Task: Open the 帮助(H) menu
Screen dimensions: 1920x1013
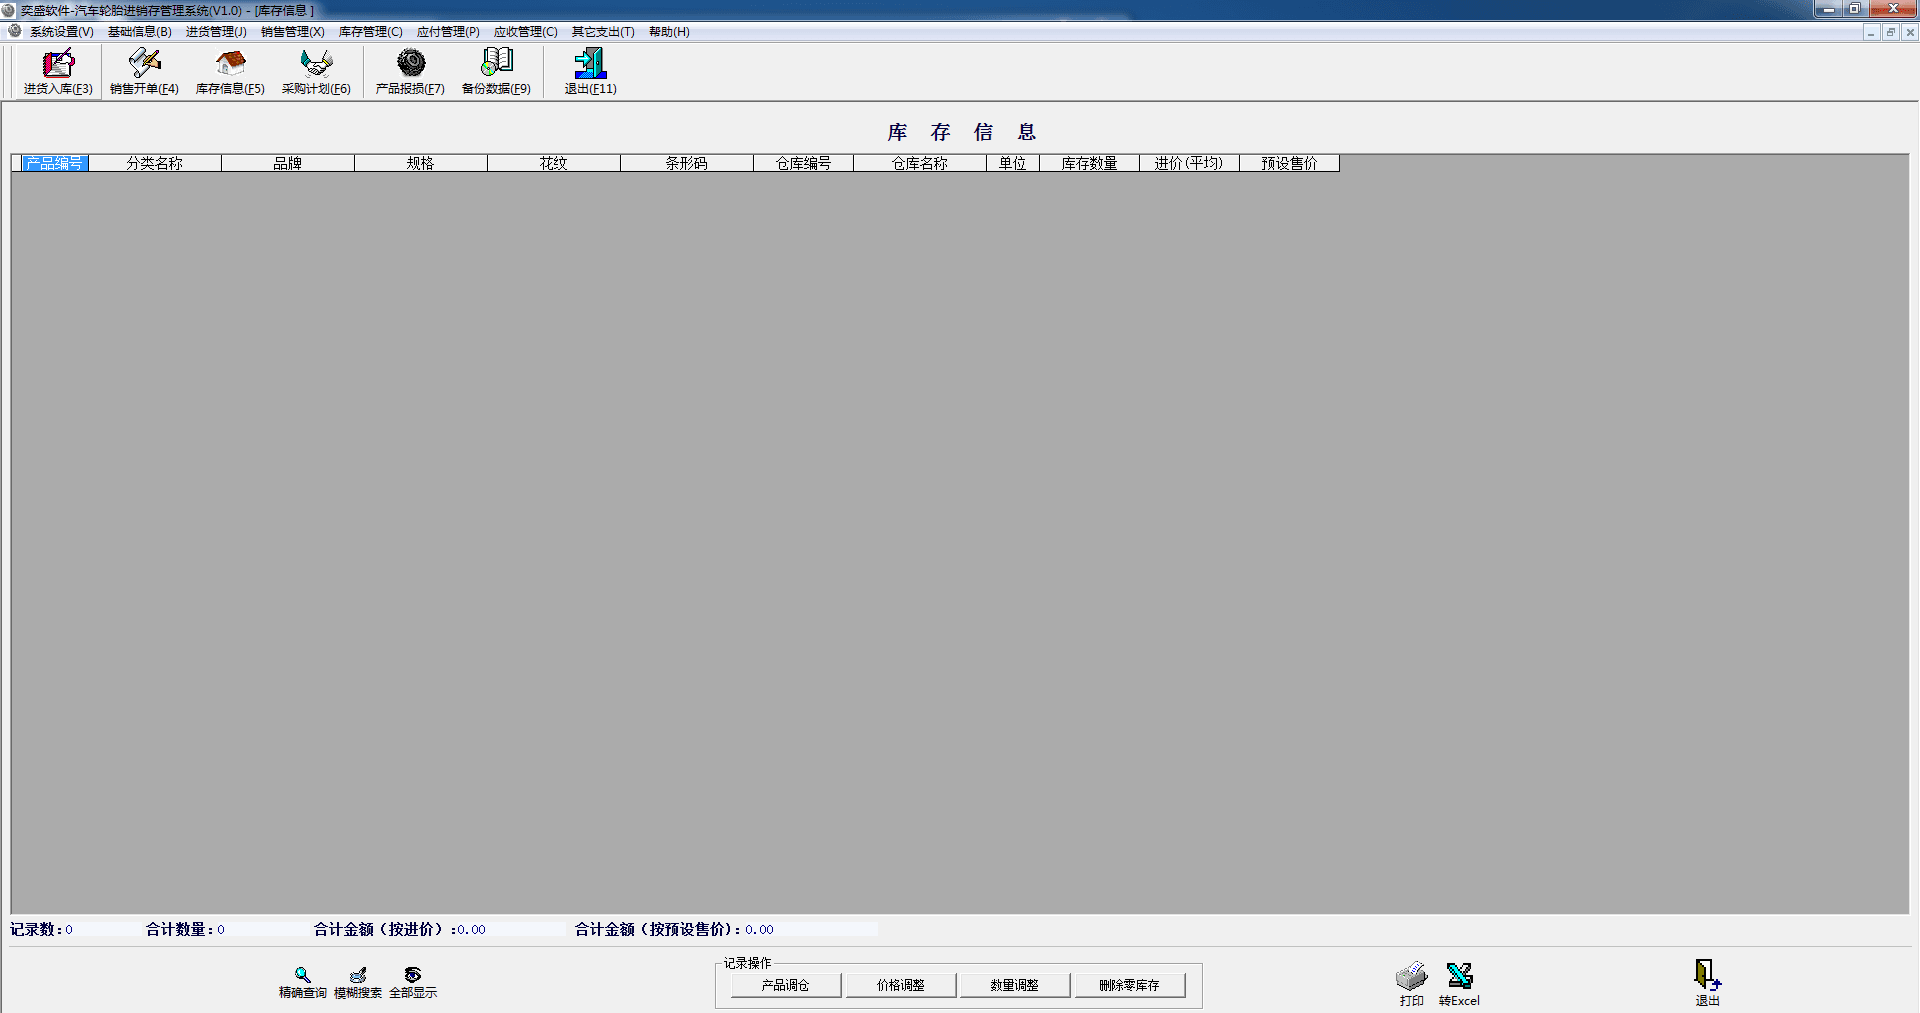Action: click(669, 32)
